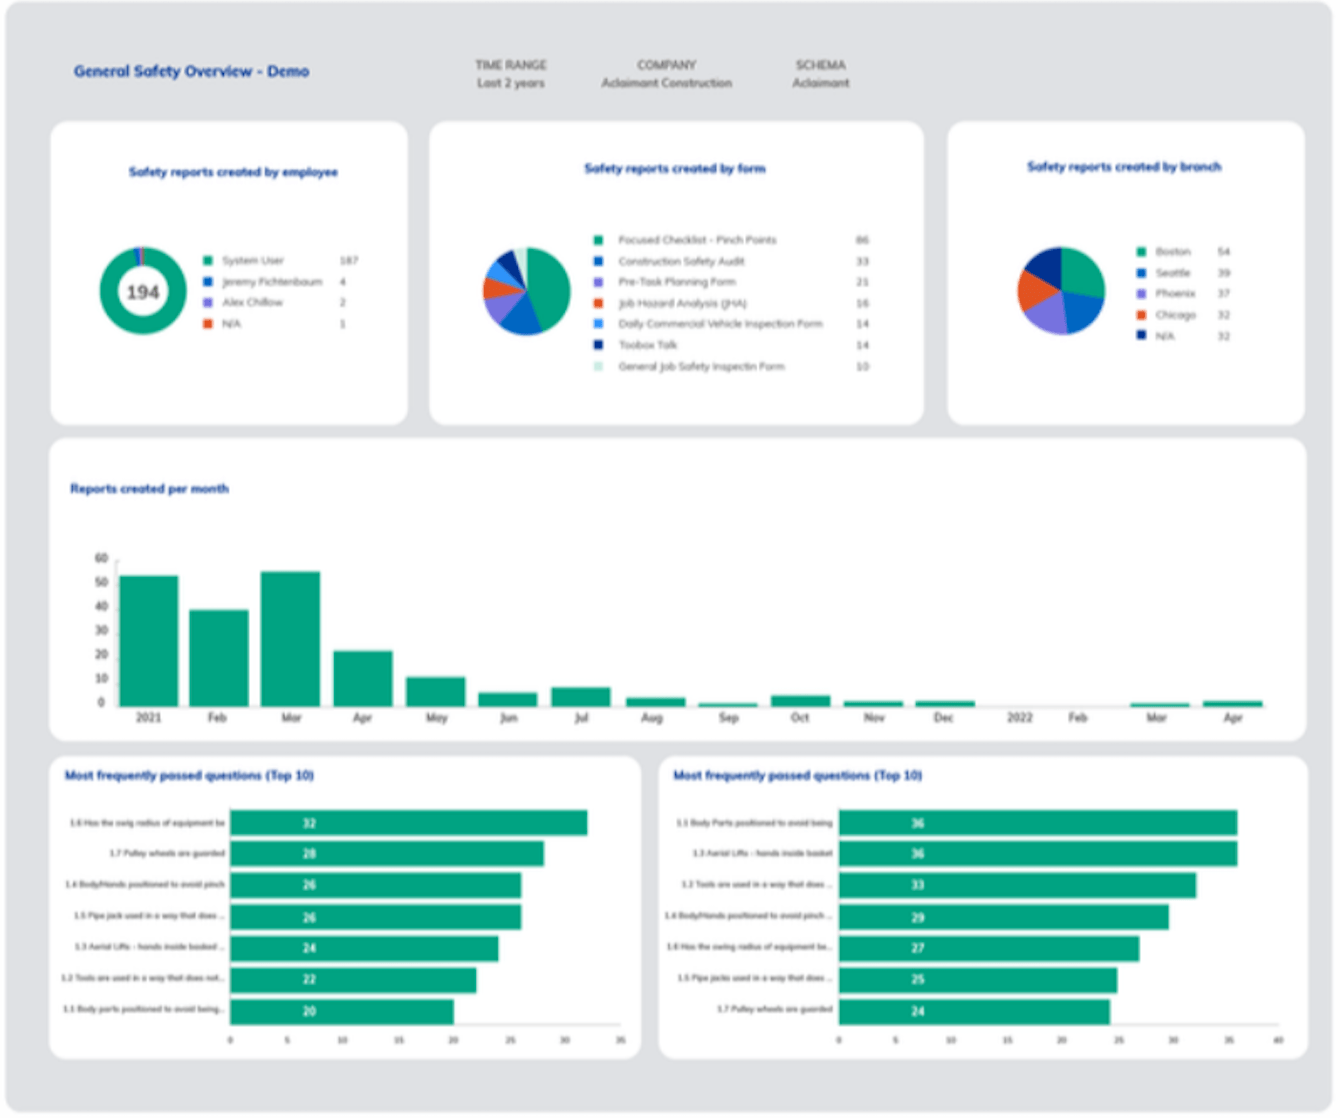Open the COMPANY filter showing Aclaimant Construction

pos(665,74)
